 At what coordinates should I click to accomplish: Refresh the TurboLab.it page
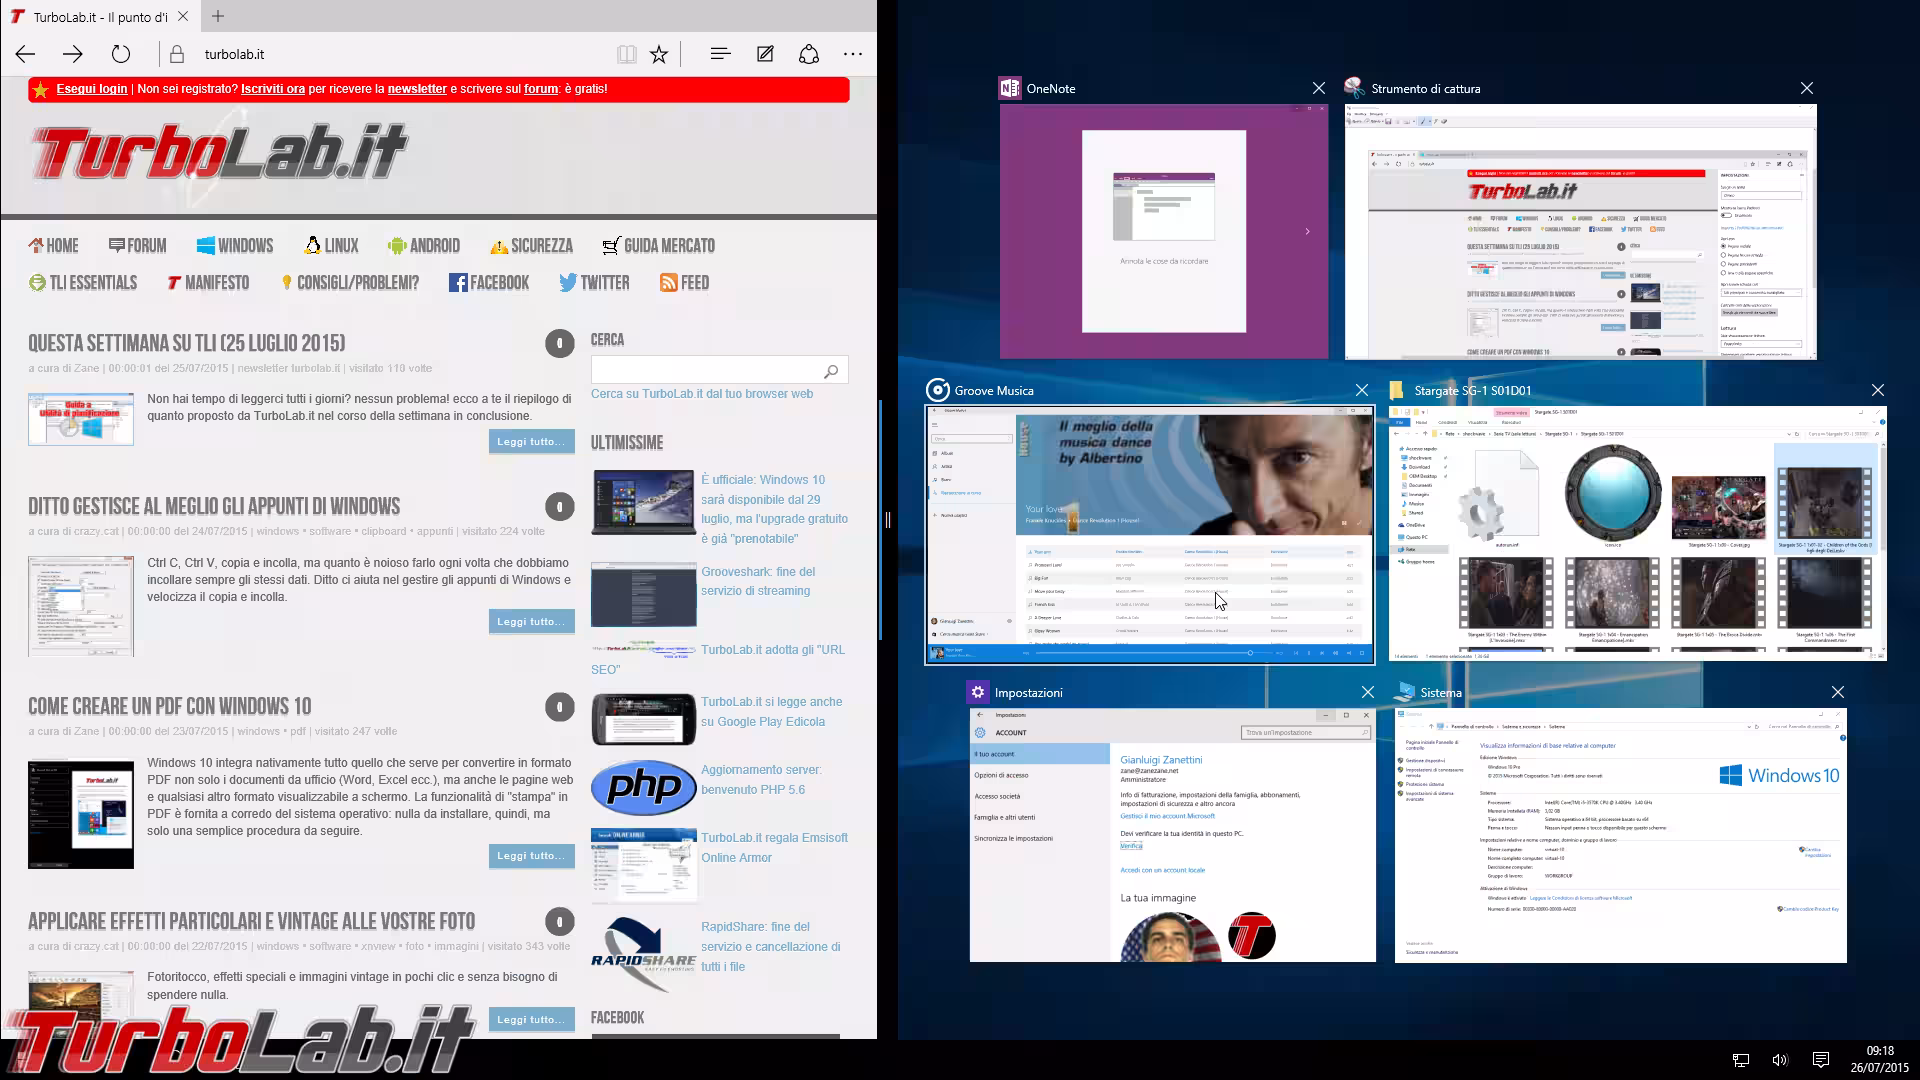point(121,54)
